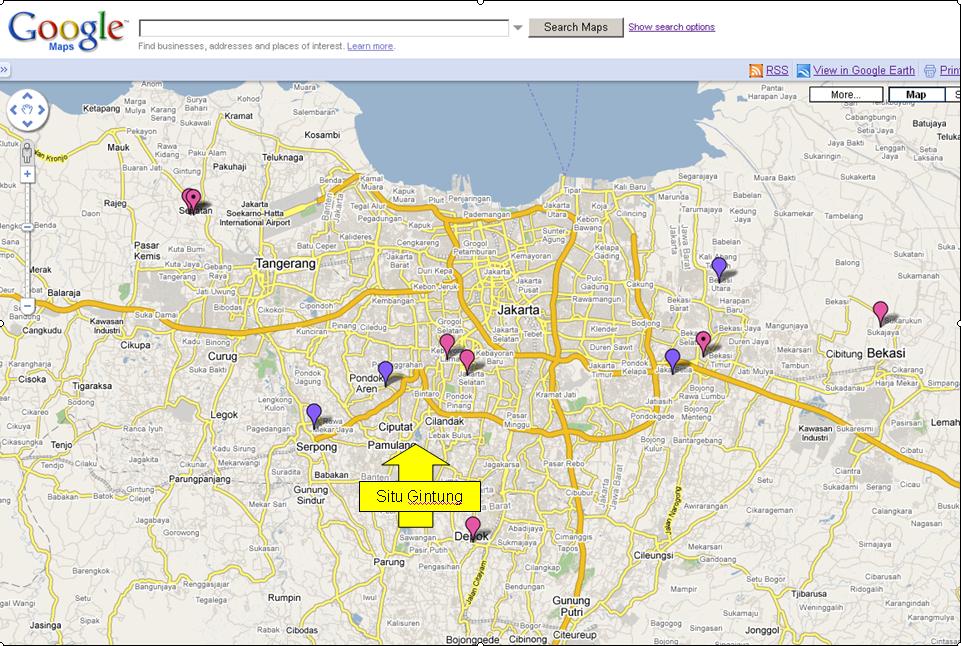Switch to the Map view tab
Image resolution: width=961 pixels, height=646 pixels.
point(915,95)
